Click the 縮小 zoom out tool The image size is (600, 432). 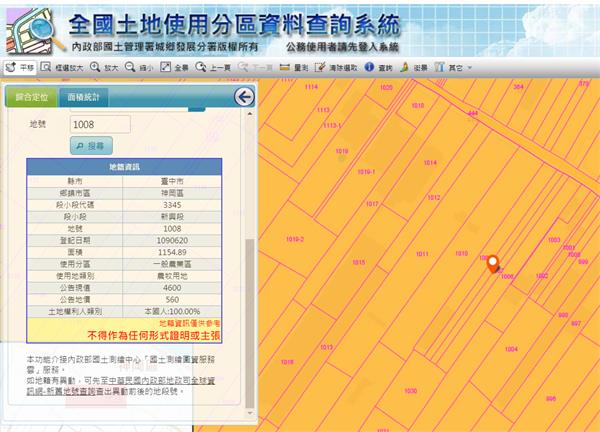pos(140,68)
